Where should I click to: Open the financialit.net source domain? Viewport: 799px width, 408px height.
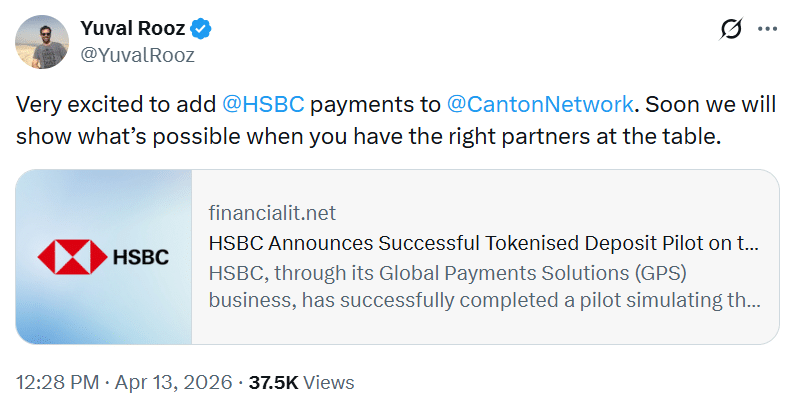pos(272,213)
